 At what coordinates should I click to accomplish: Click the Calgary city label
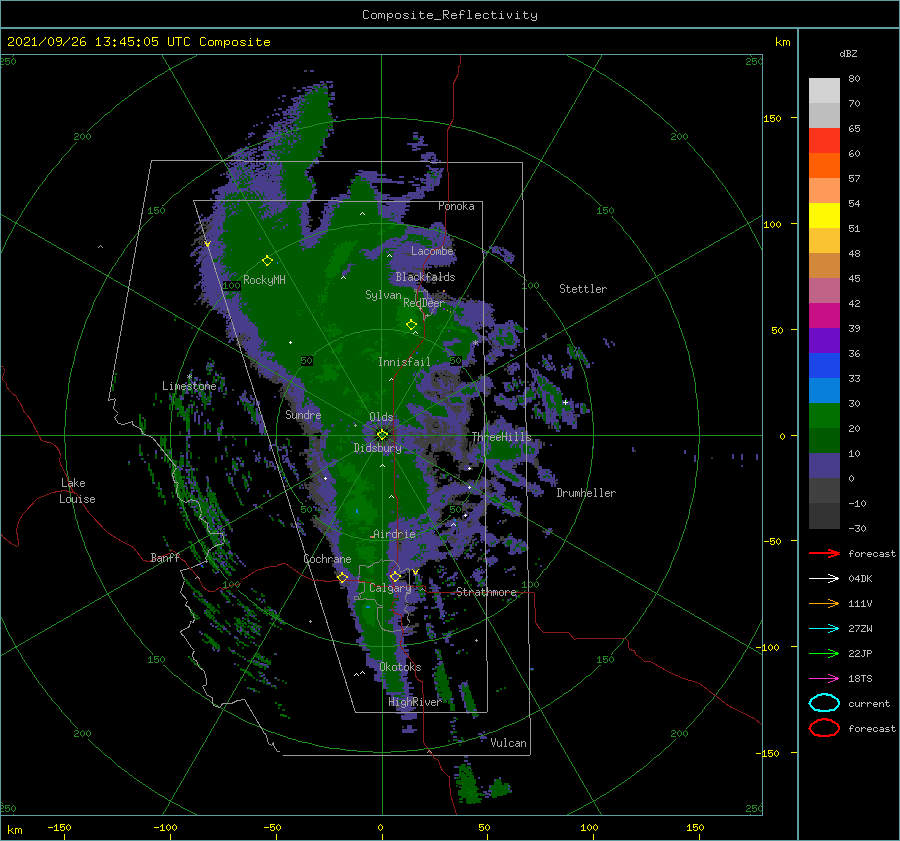(390, 588)
